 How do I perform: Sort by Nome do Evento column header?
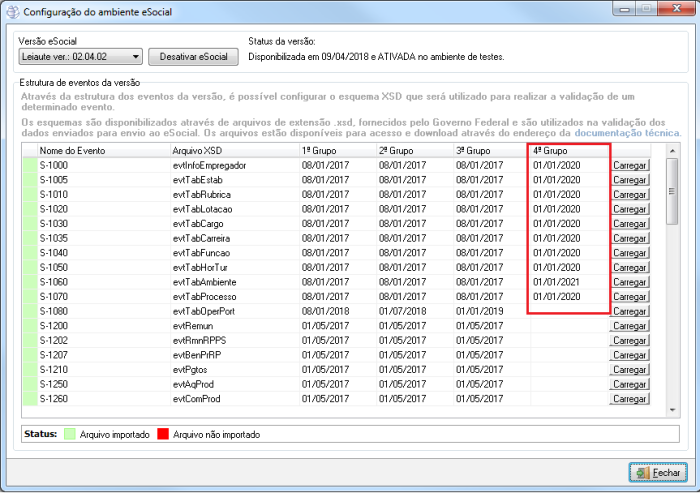pos(100,150)
